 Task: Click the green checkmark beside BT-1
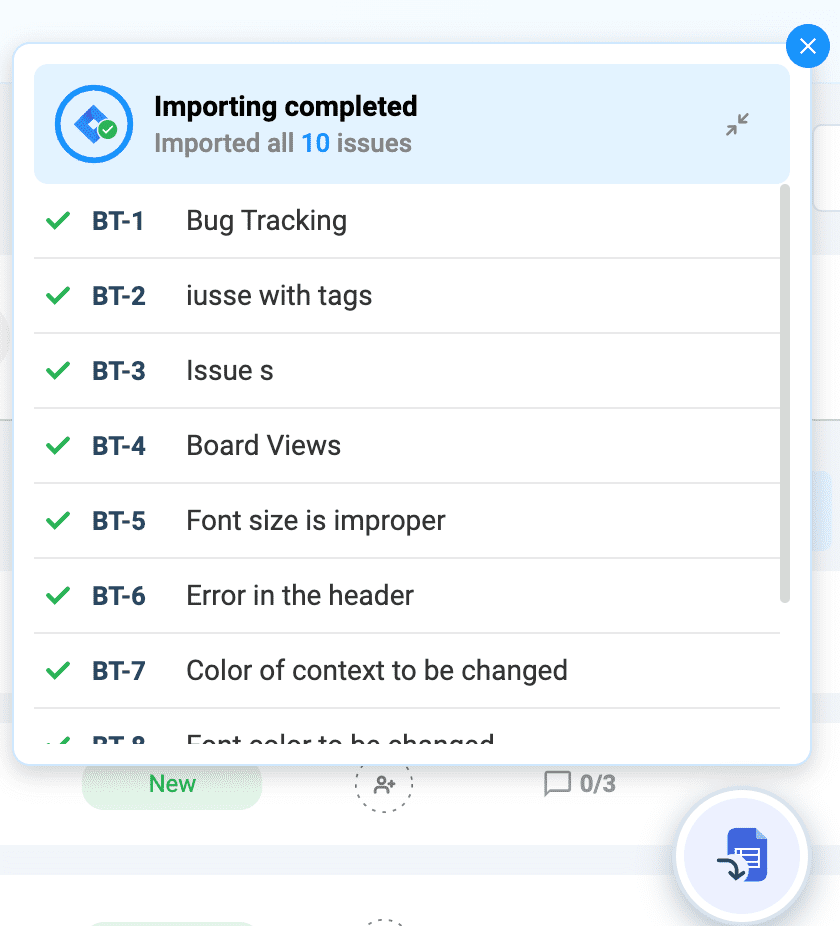click(58, 221)
